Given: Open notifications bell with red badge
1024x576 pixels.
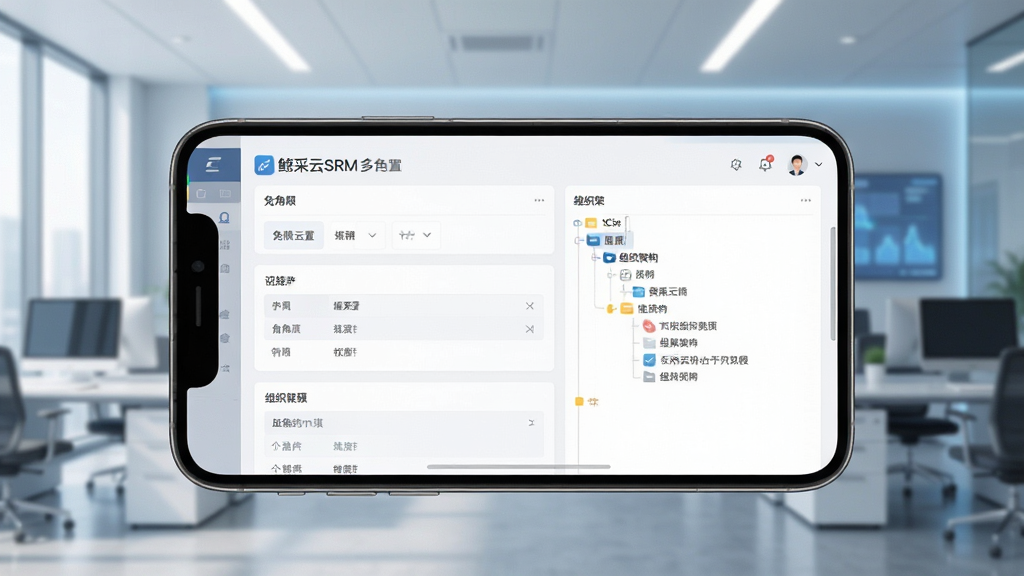Looking at the screenshot, I should point(765,164).
